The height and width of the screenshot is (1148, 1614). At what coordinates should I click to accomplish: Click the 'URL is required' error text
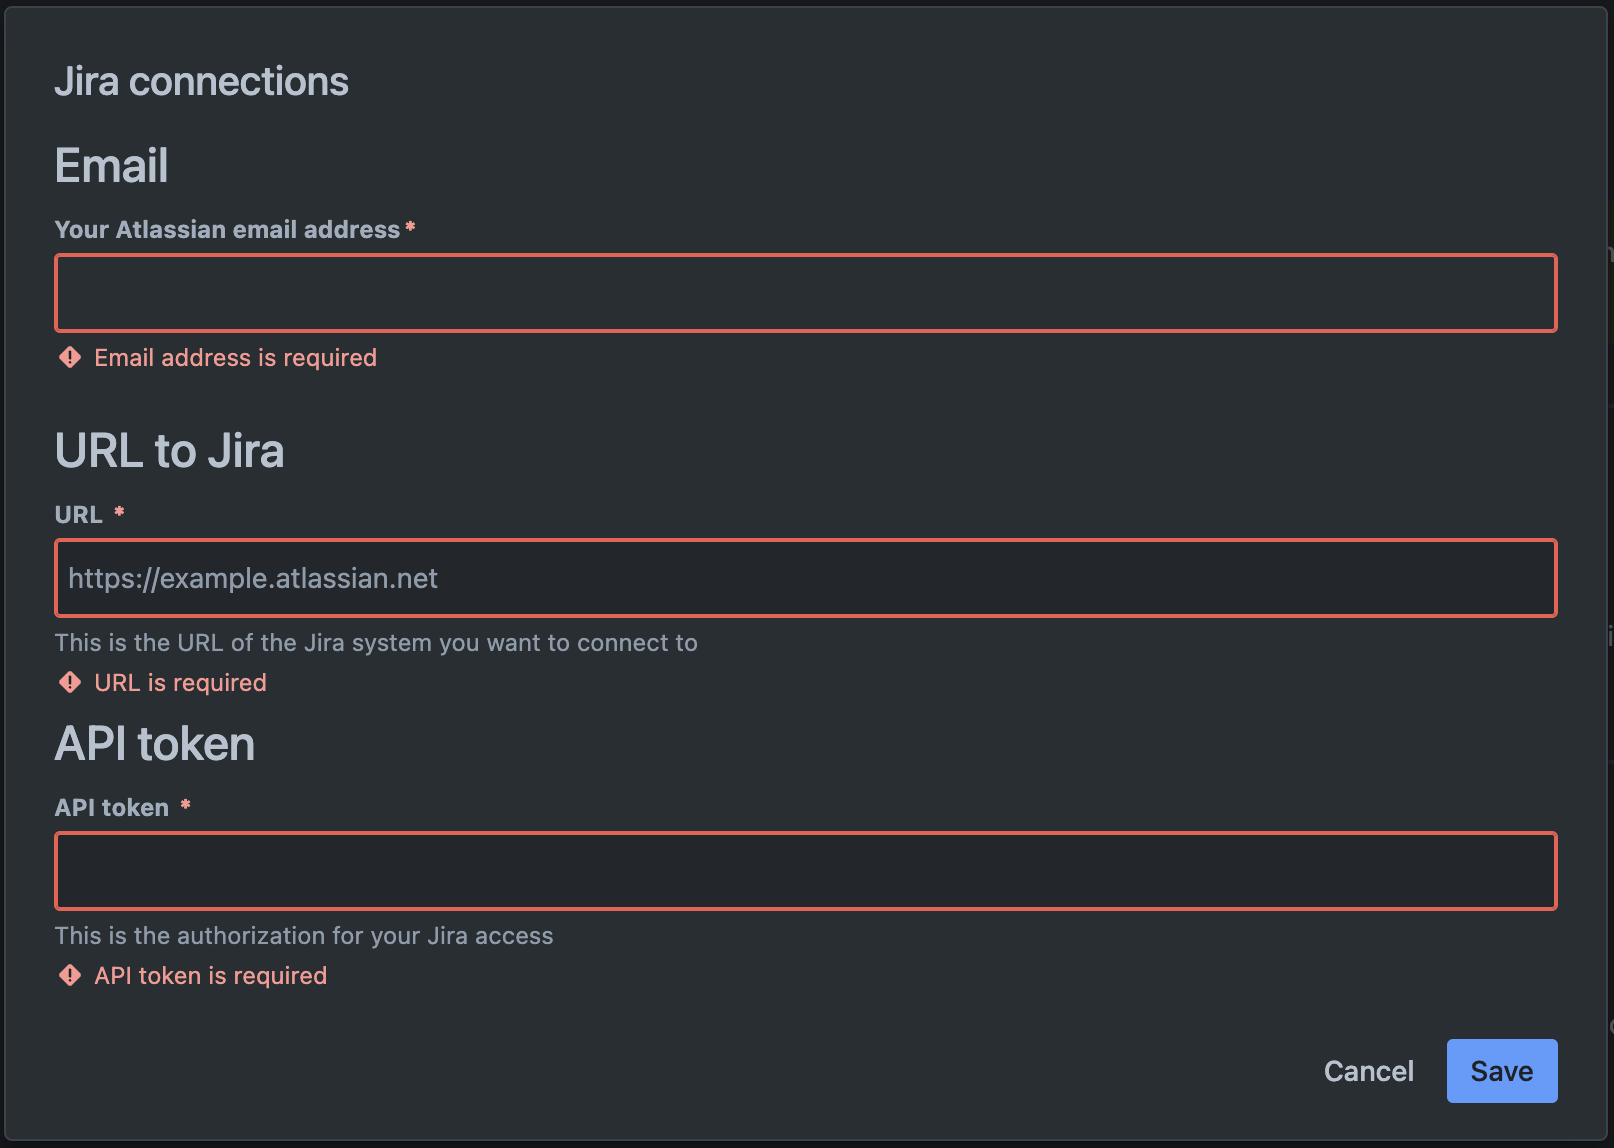click(x=180, y=682)
